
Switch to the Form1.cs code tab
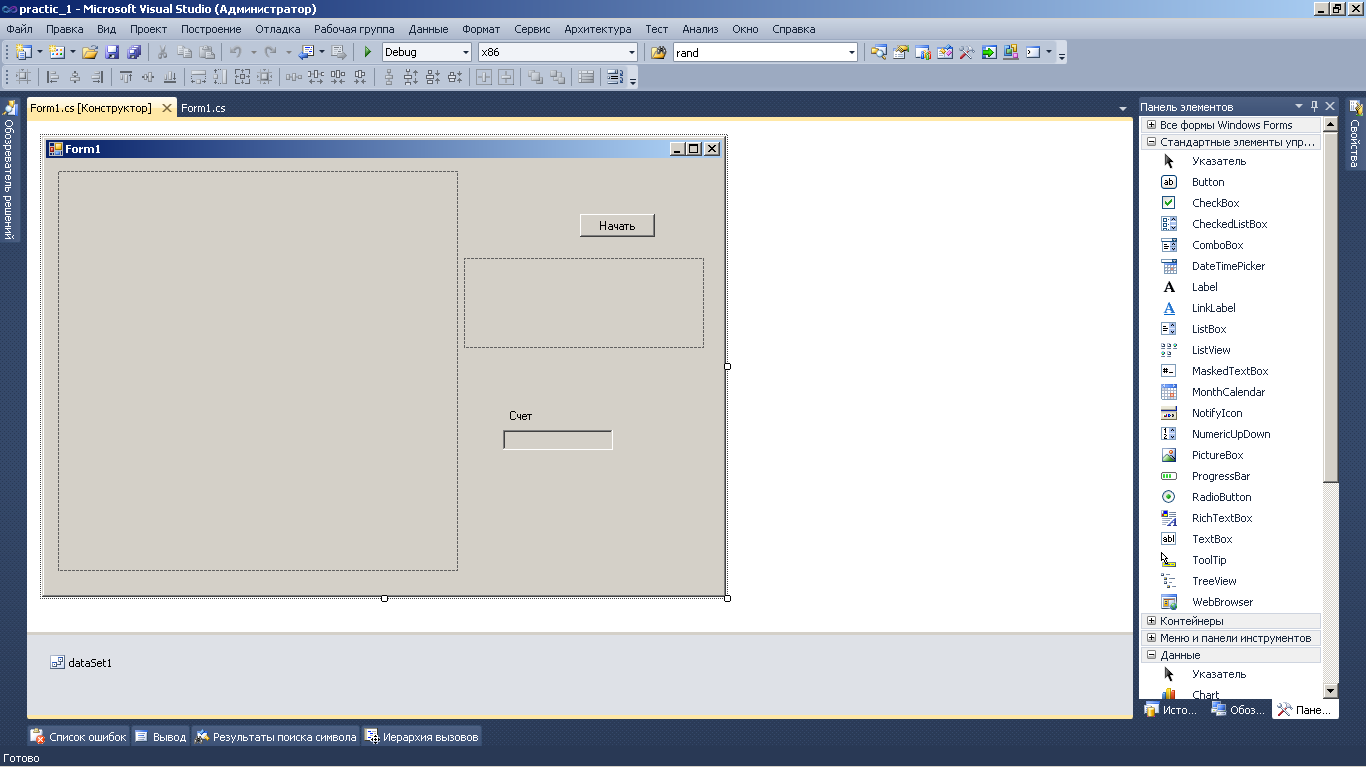(203, 108)
